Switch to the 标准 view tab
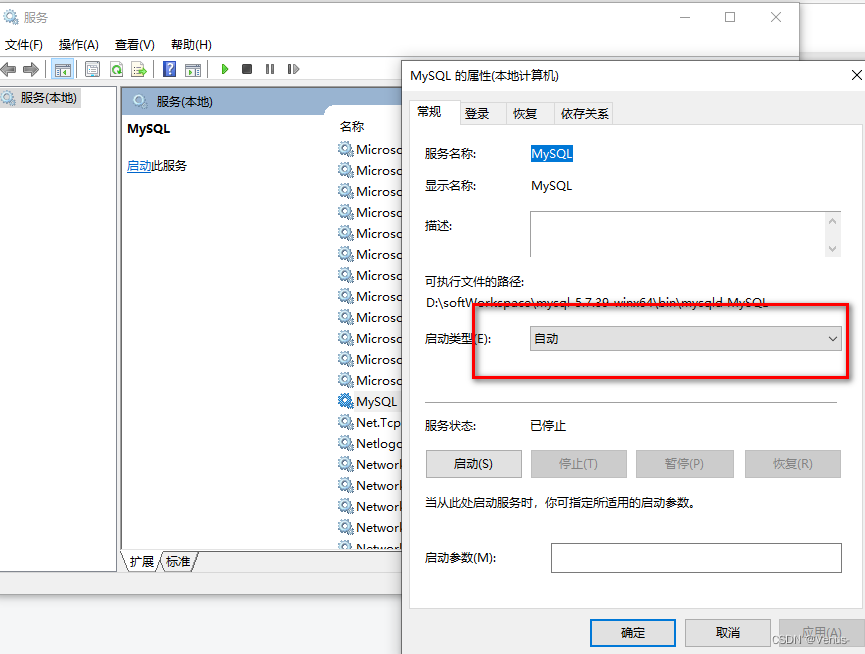865x654 pixels. click(x=178, y=561)
